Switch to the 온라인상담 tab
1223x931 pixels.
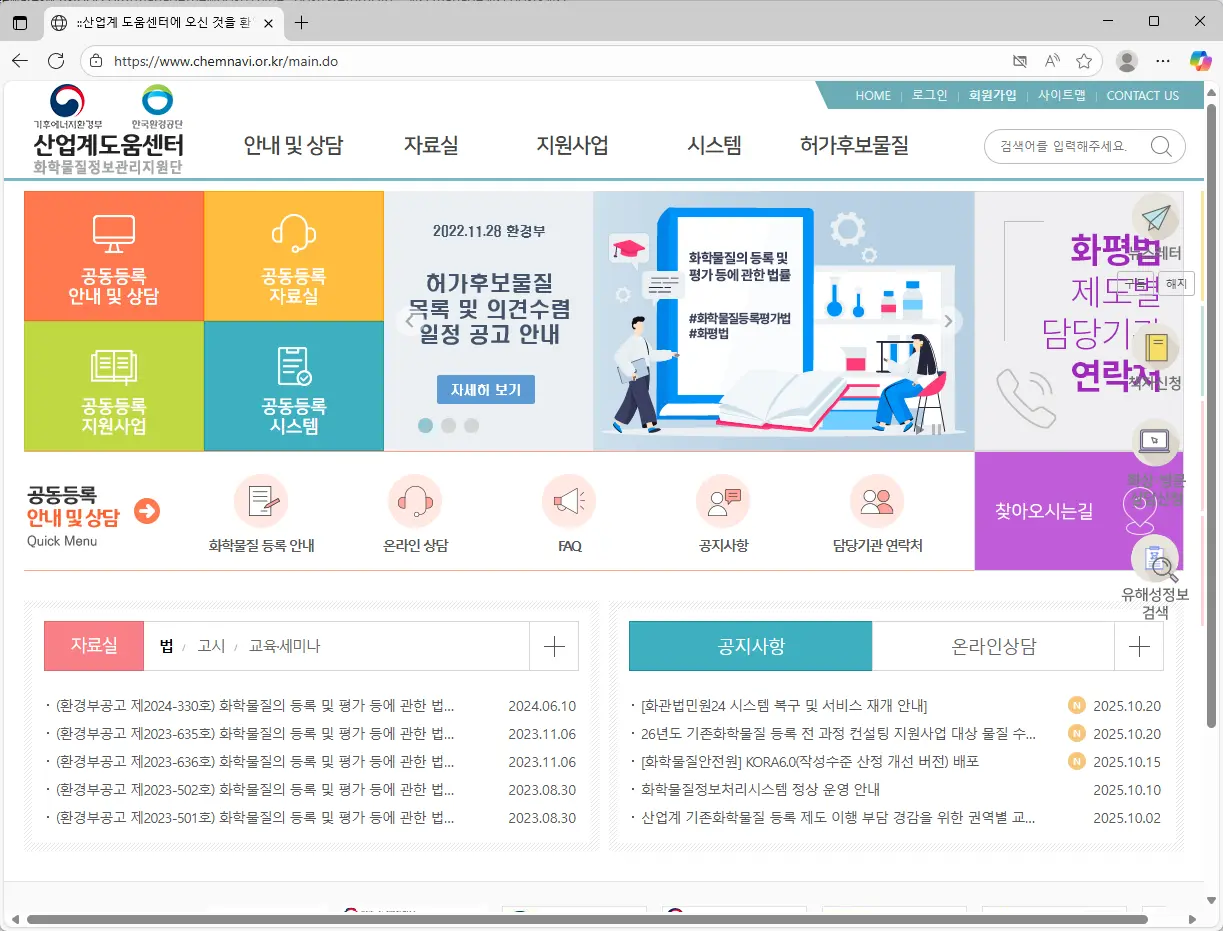point(993,646)
